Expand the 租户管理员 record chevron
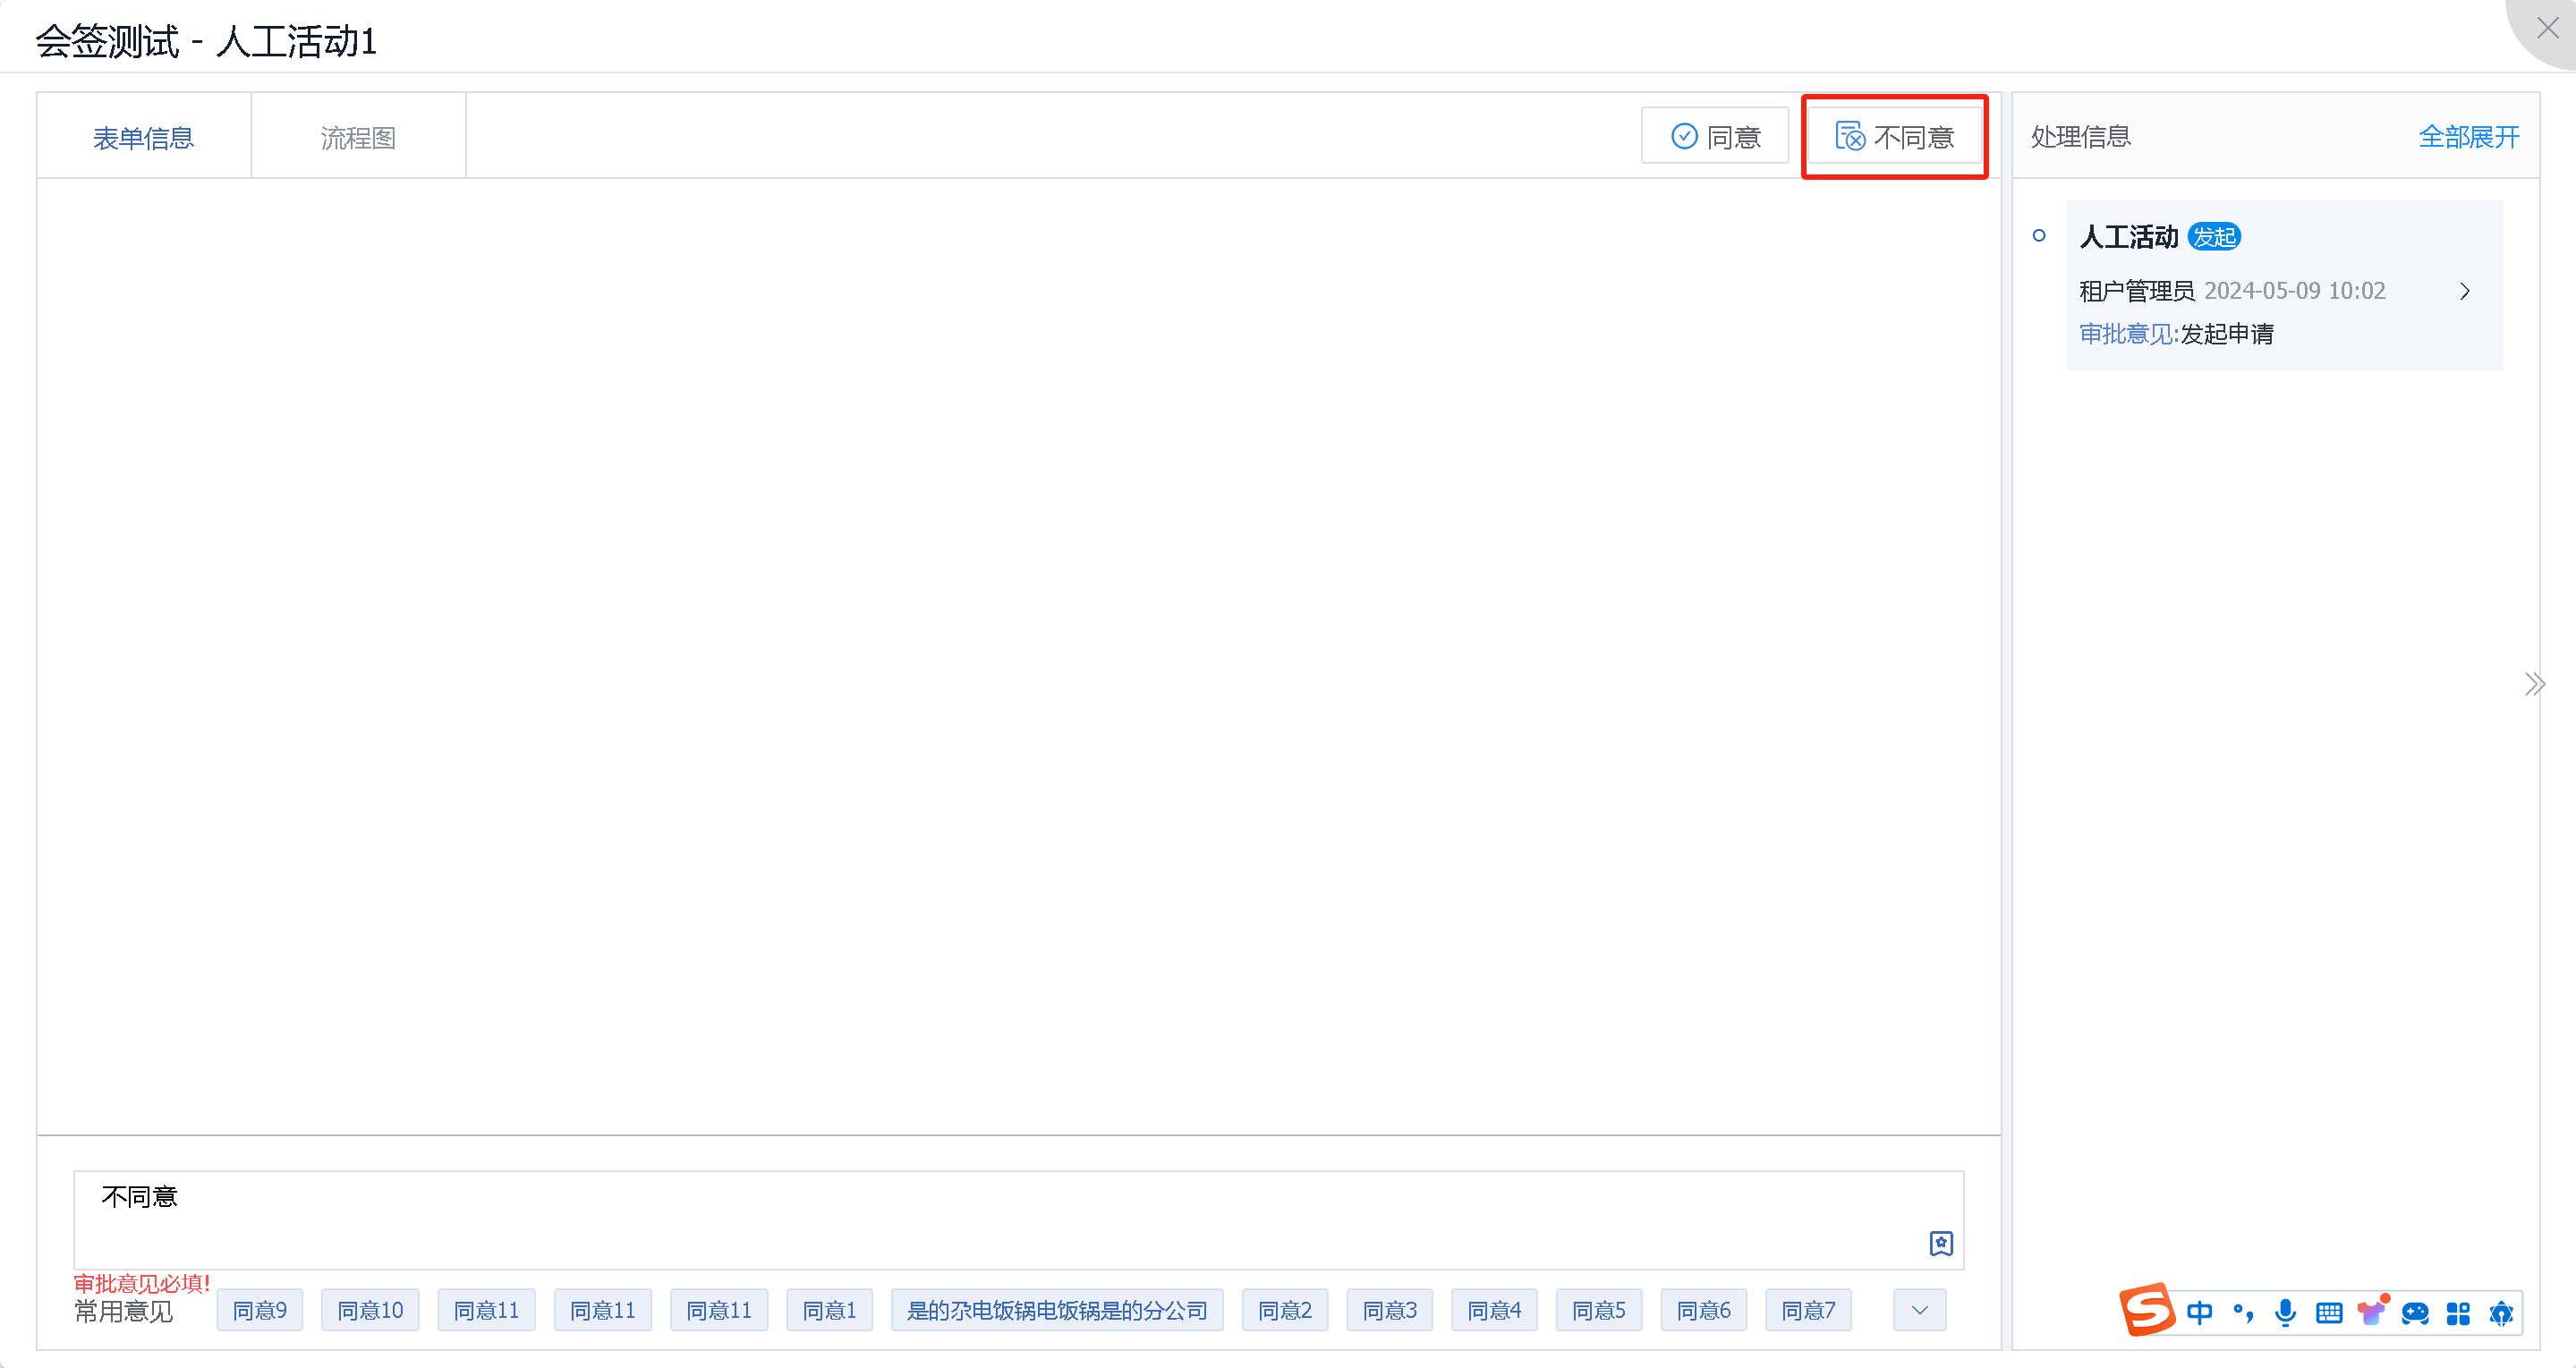Viewport: 2576px width, 1368px height. [x=2464, y=291]
